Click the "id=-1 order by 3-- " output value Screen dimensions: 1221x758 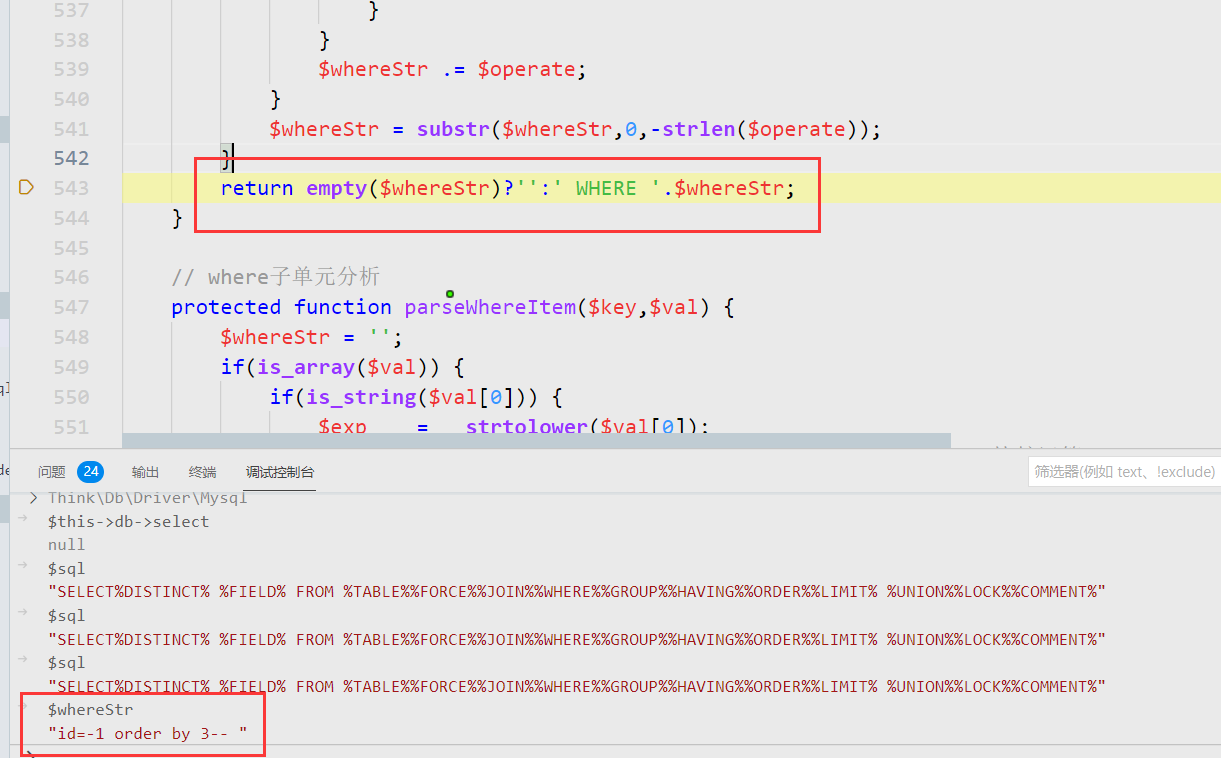(x=147, y=734)
